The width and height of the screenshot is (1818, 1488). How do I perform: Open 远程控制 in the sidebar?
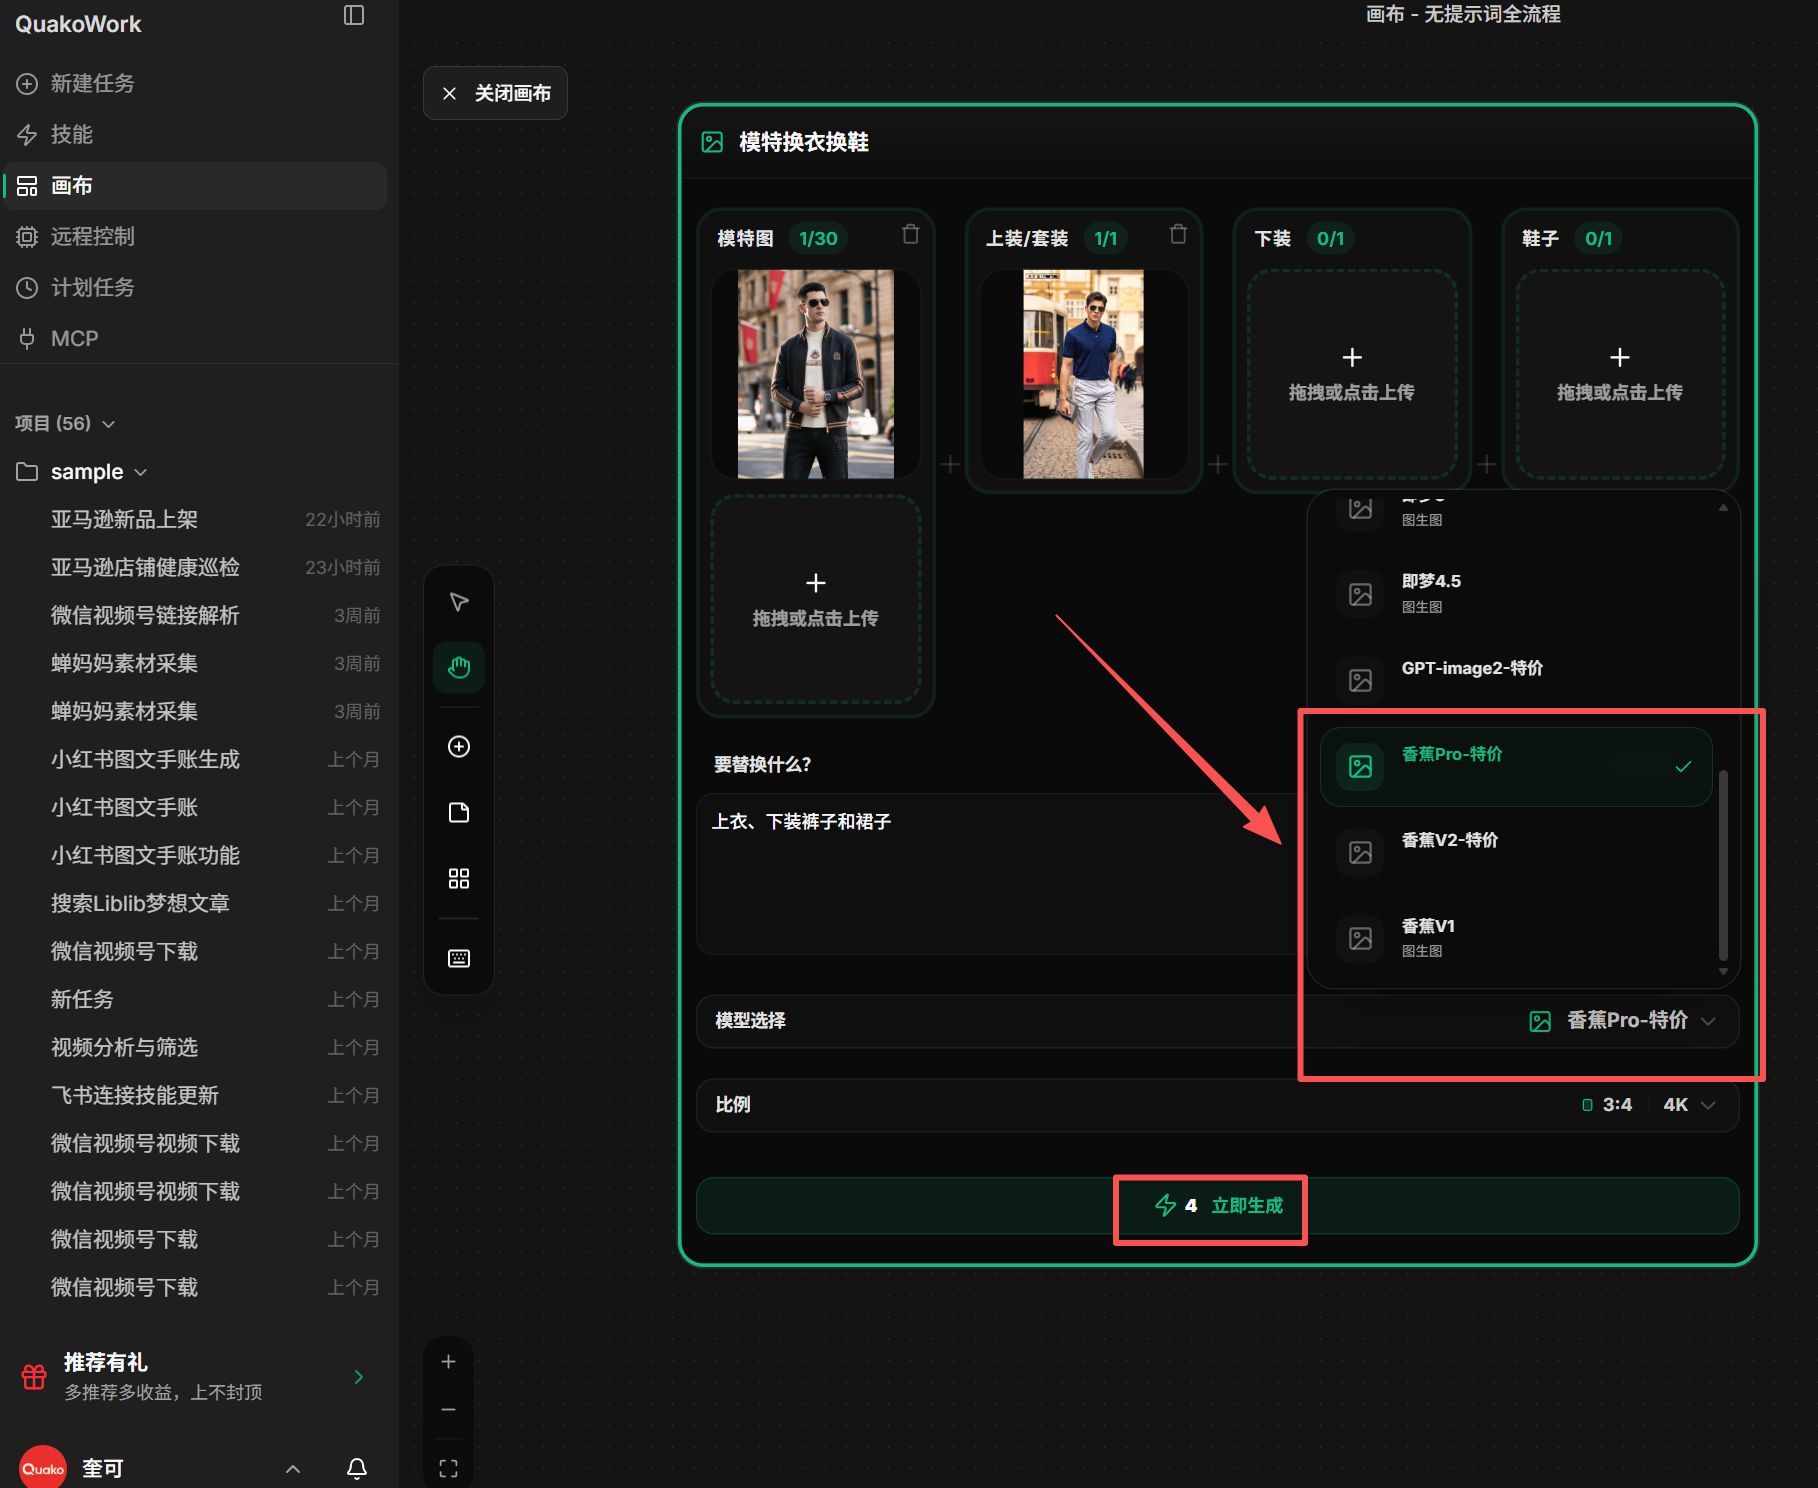[x=195, y=237]
